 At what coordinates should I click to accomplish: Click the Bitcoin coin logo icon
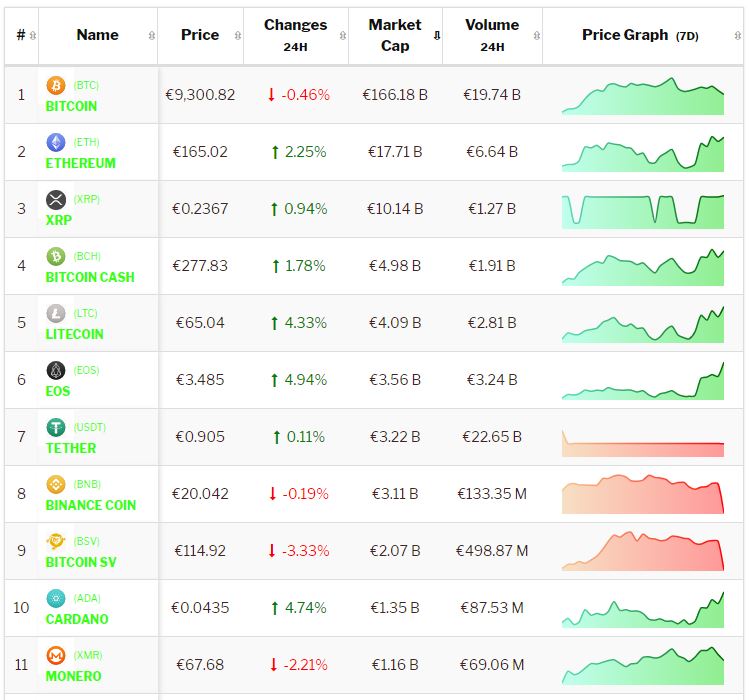click(56, 86)
